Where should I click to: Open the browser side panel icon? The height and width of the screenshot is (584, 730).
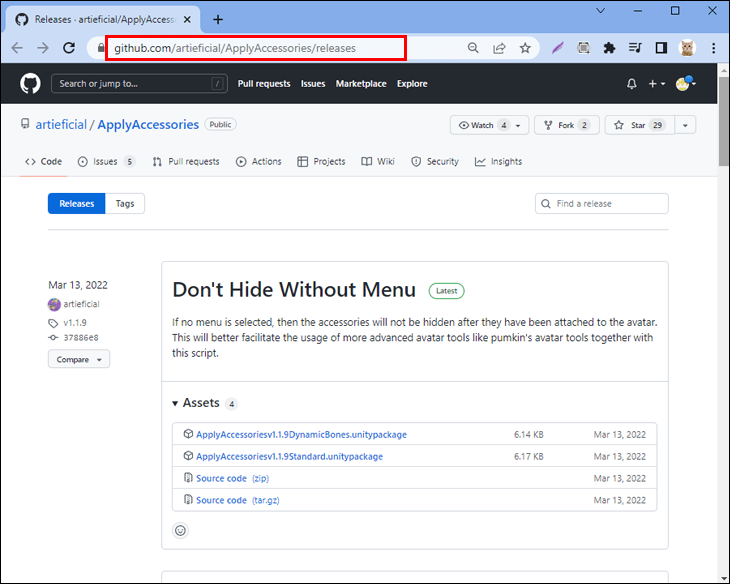661,47
